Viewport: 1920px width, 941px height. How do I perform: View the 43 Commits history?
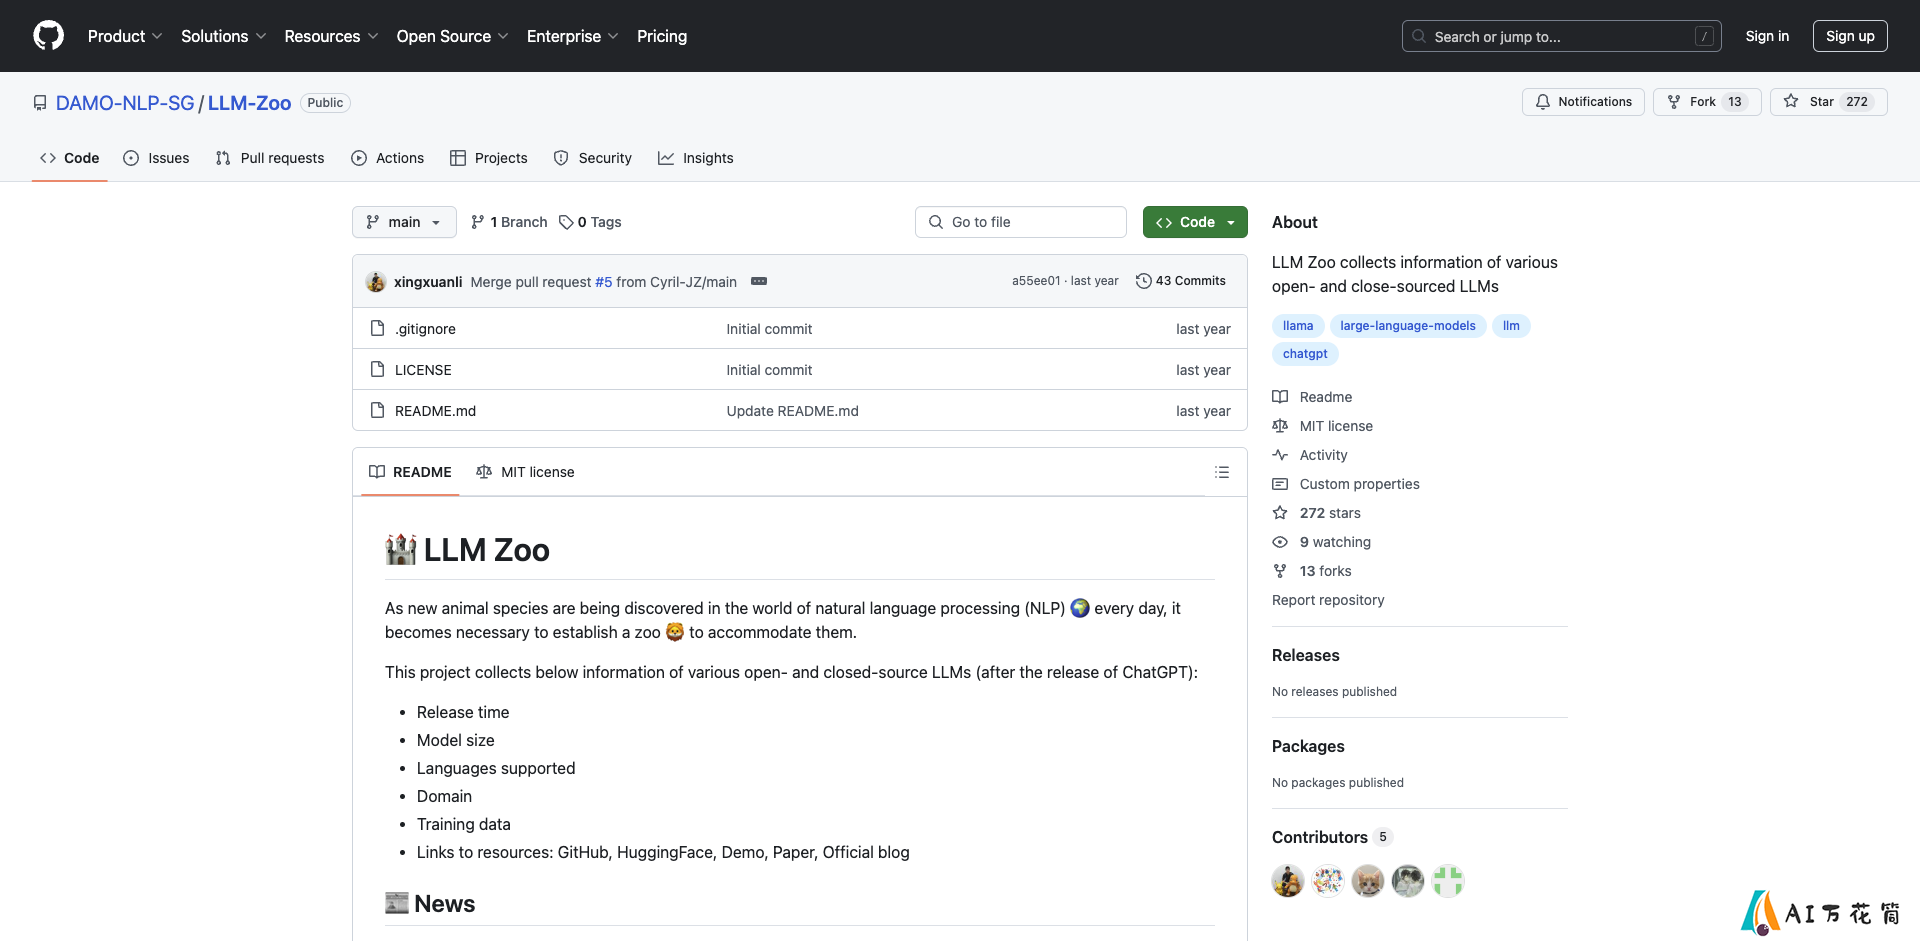(1181, 281)
